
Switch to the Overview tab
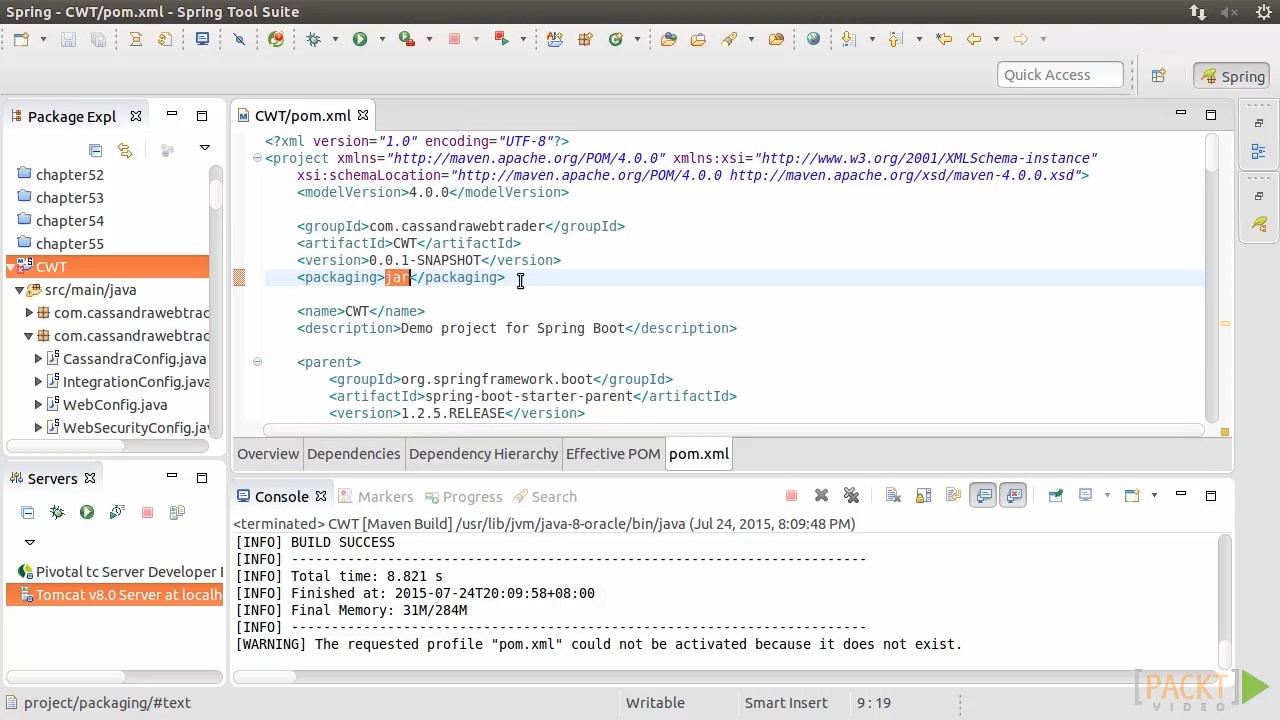[268, 454]
